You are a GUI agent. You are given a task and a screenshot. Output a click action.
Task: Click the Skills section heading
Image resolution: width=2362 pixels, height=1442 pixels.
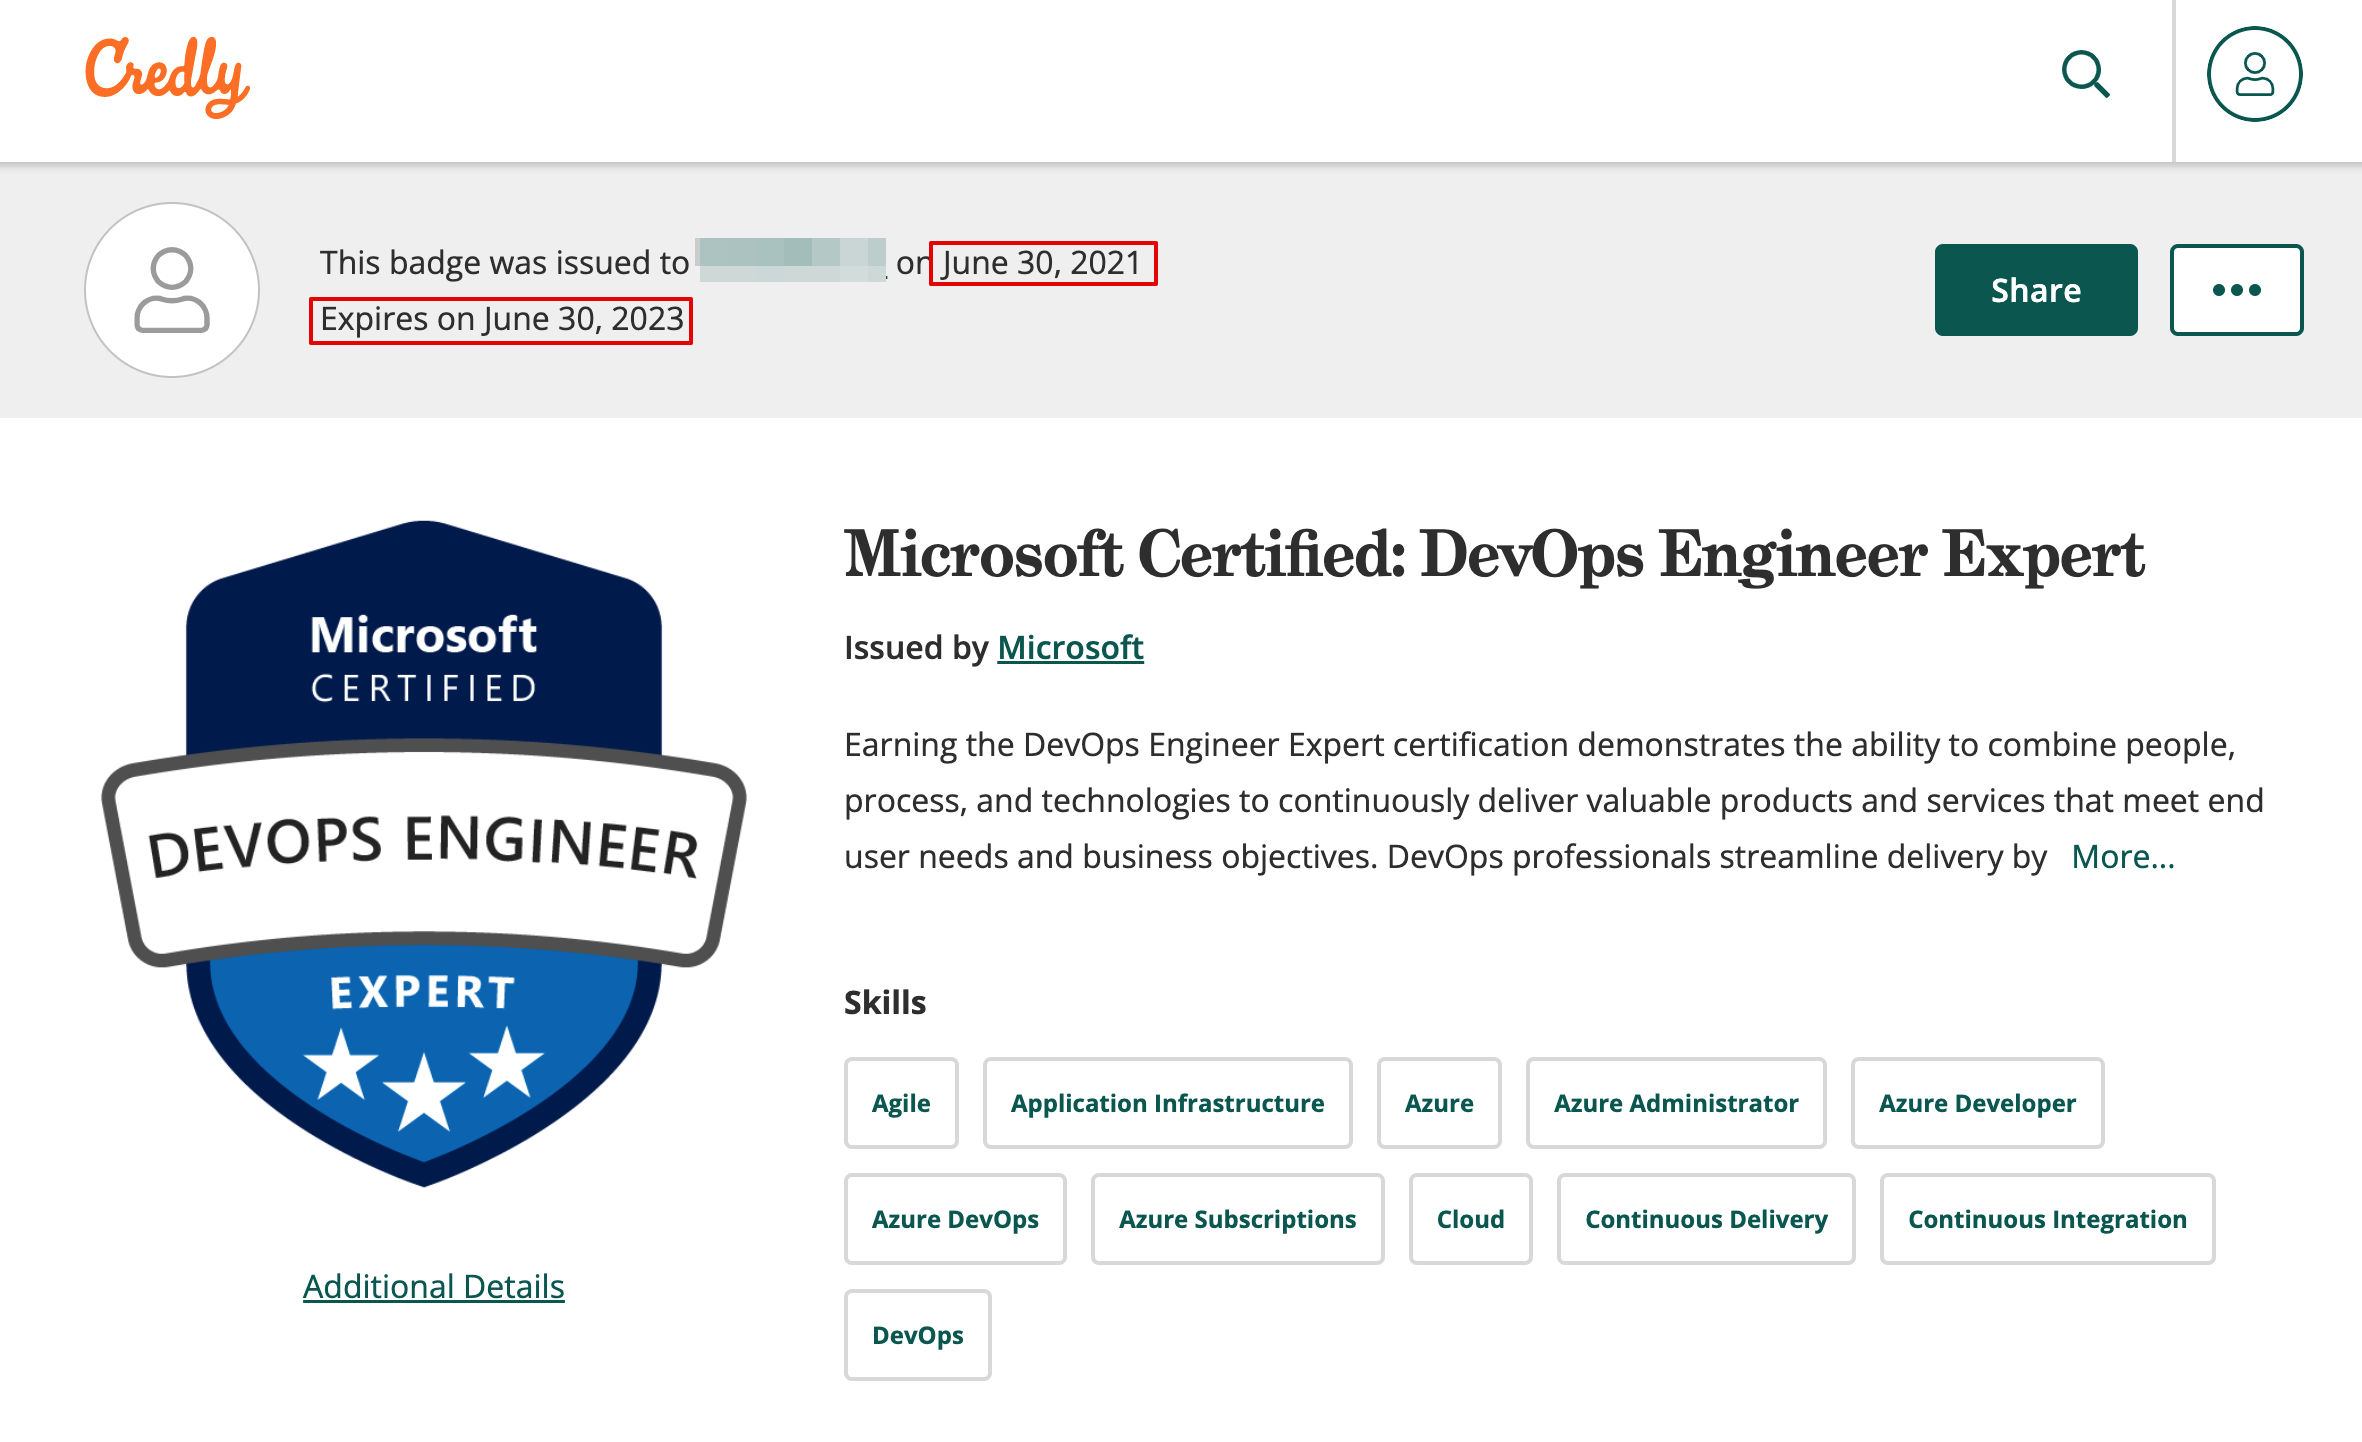(x=885, y=1002)
